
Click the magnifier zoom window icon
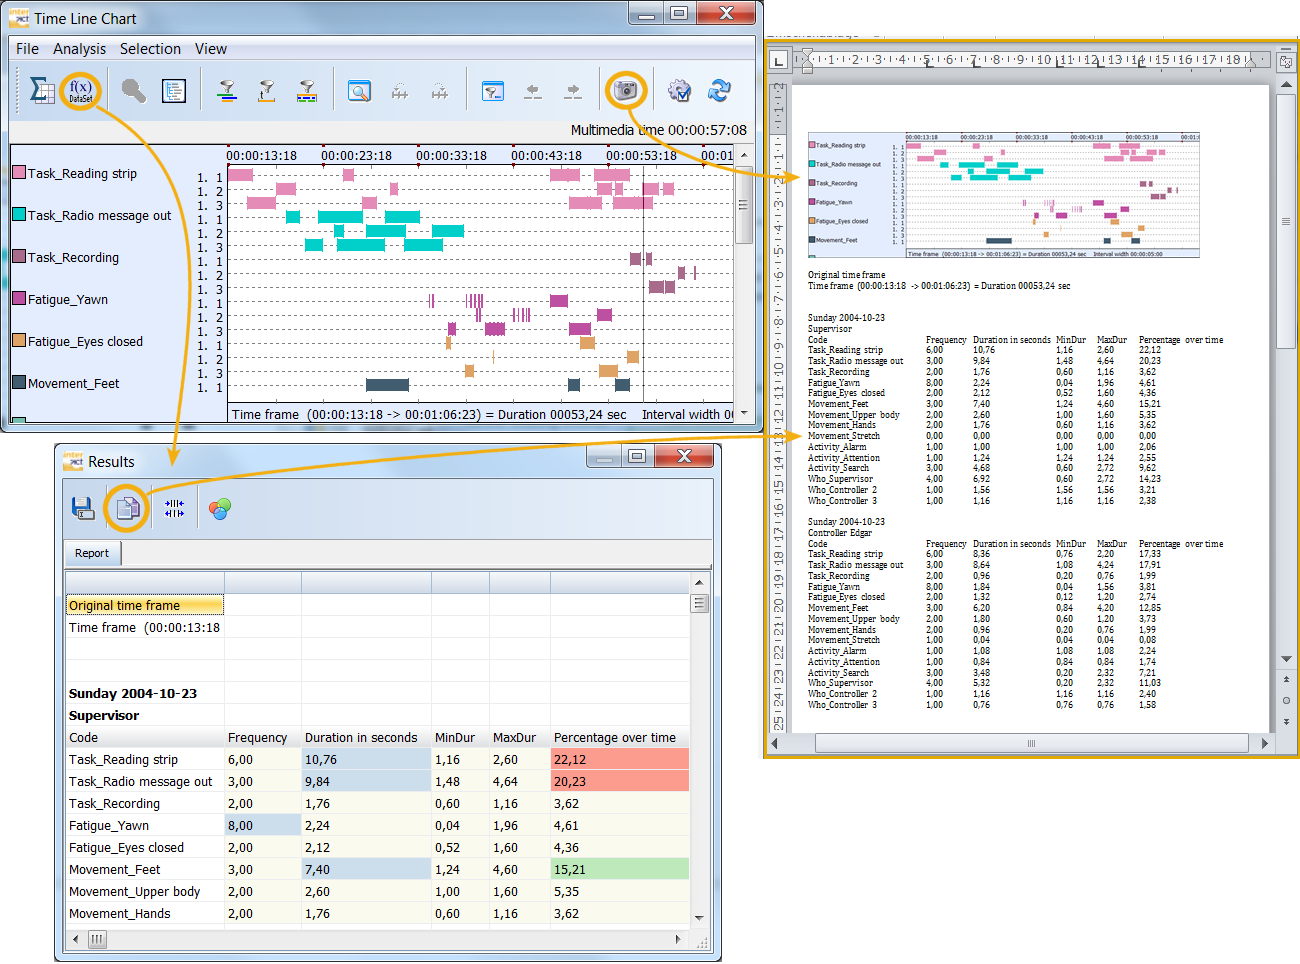coord(359,91)
